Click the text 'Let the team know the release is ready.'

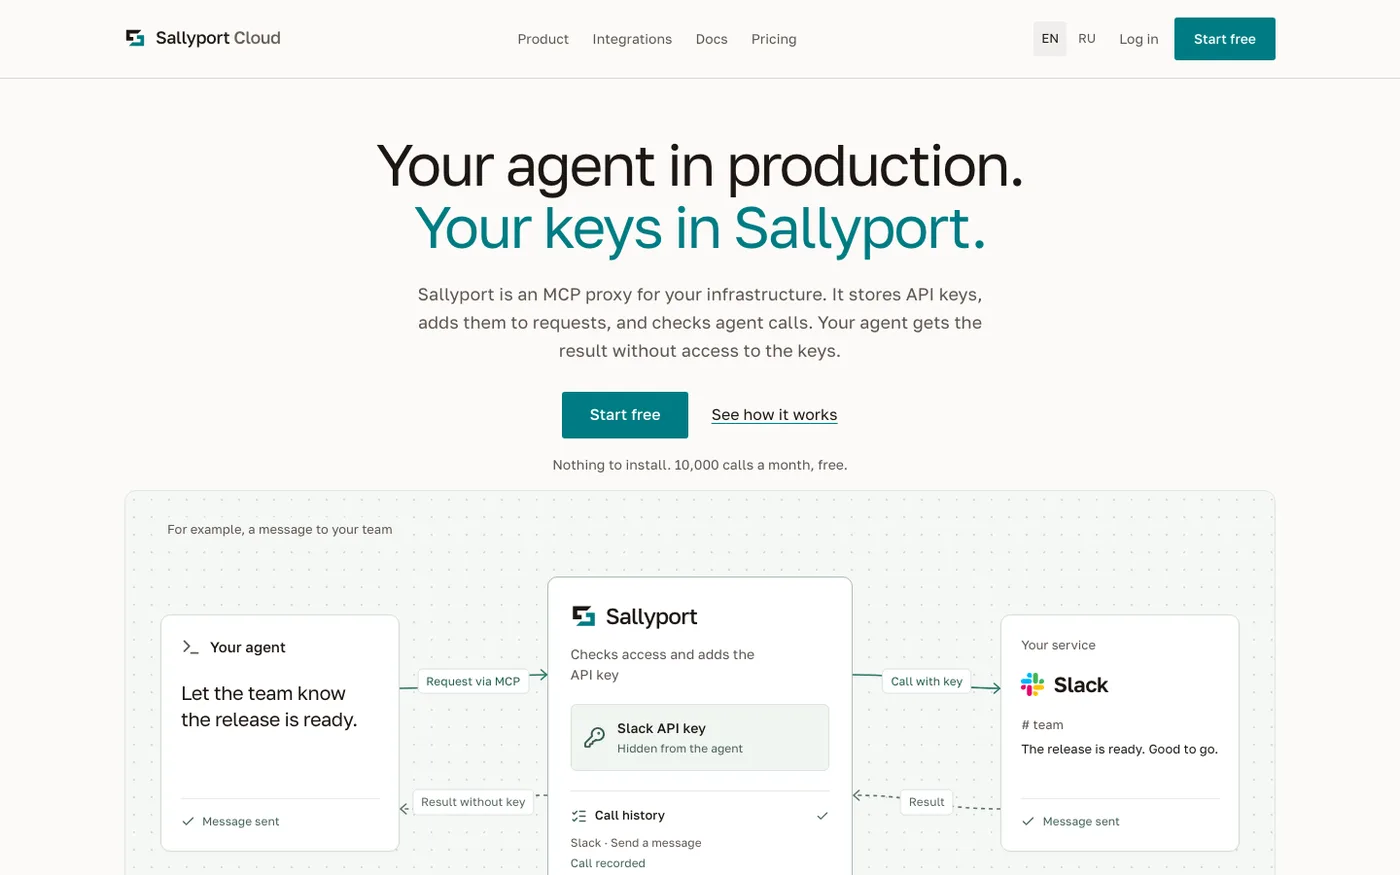click(x=269, y=706)
